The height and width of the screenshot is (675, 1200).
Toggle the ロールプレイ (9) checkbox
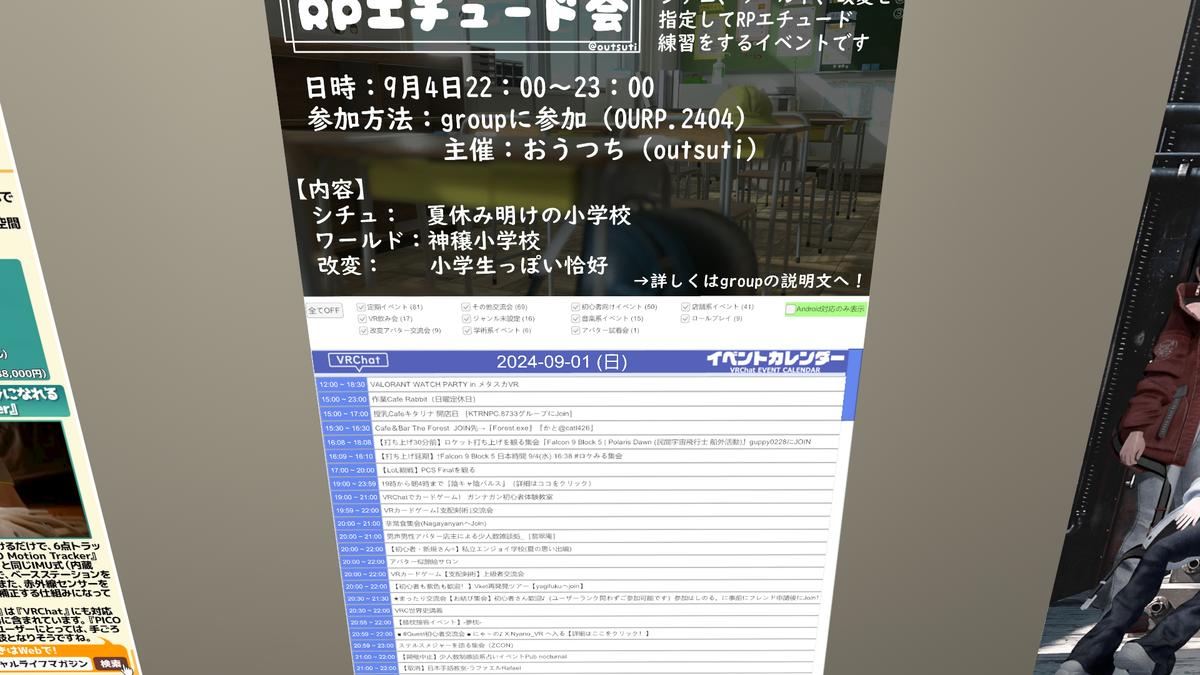click(686, 318)
